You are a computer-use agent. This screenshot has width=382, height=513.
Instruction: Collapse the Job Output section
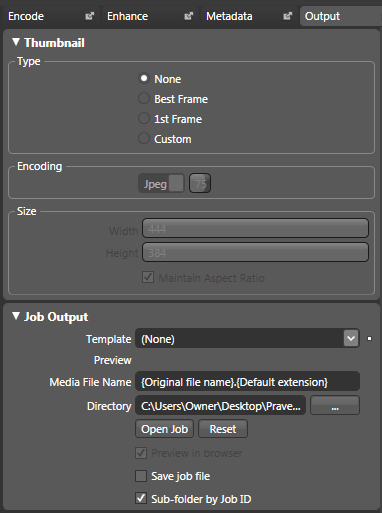pos(16,316)
